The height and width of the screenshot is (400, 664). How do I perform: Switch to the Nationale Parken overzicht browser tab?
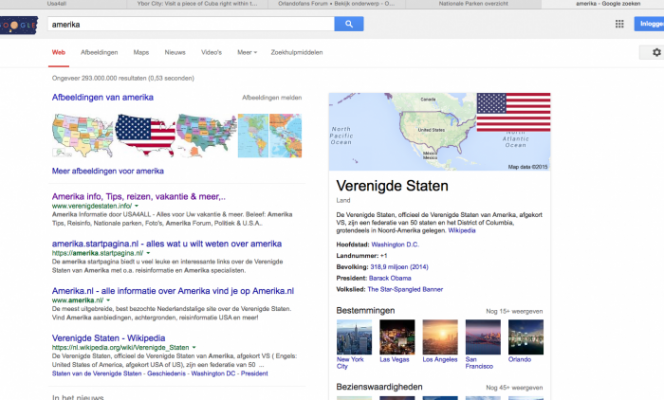pyautogui.click(x=473, y=3)
